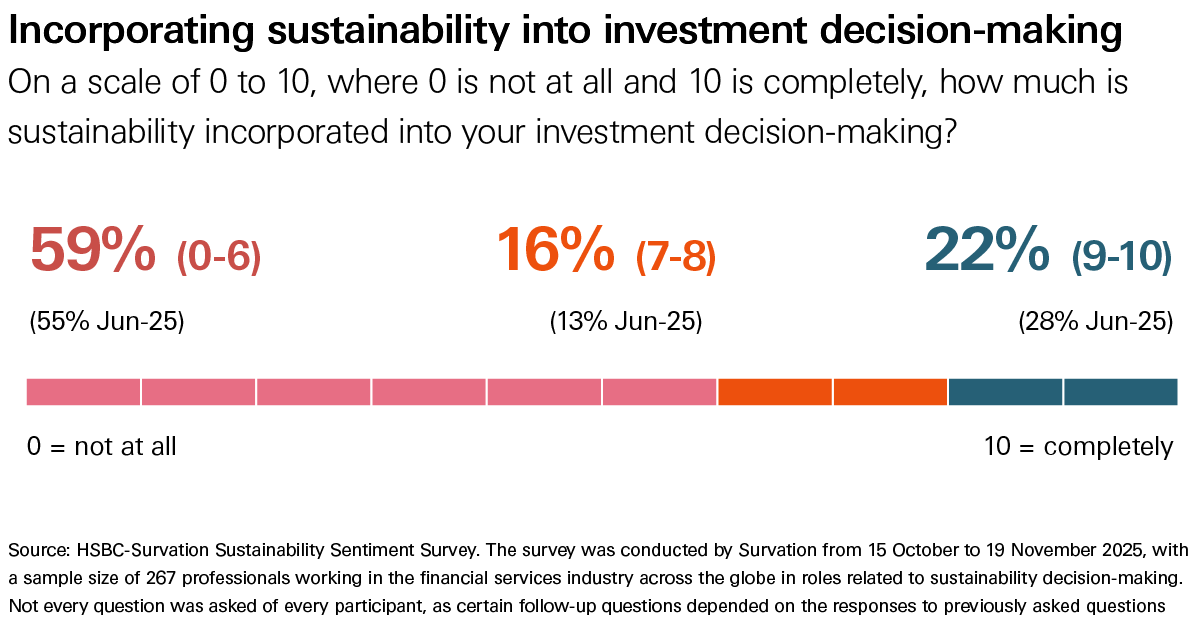Click the leftmost pink segment of the scale bar

pos(83,392)
